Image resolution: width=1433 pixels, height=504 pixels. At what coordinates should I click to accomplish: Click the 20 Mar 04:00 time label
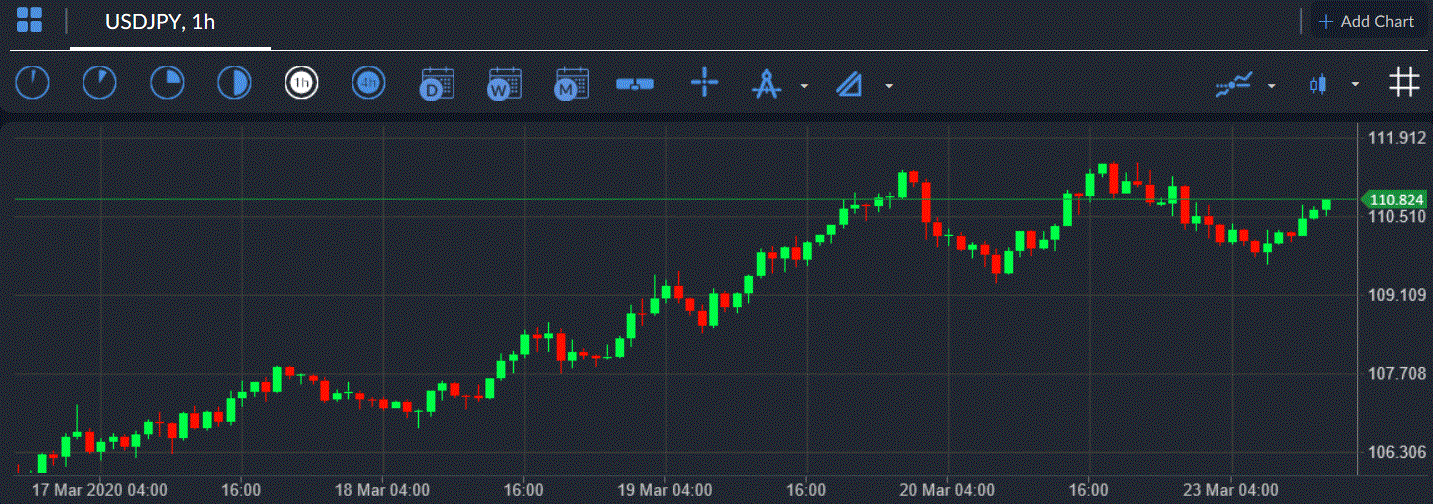[x=947, y=490]
